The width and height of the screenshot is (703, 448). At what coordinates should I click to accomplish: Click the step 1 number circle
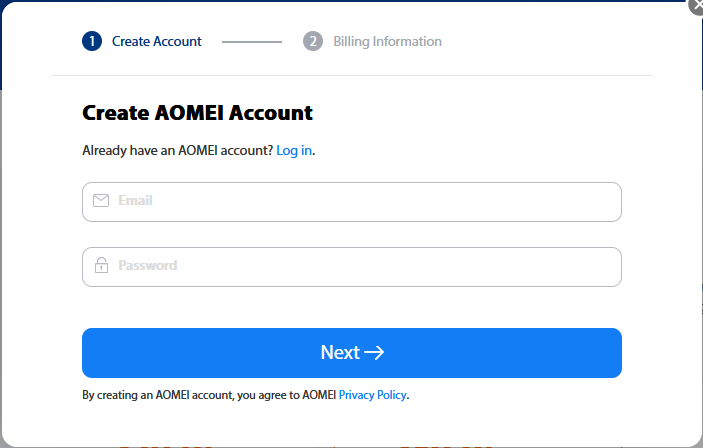[92, 42]
